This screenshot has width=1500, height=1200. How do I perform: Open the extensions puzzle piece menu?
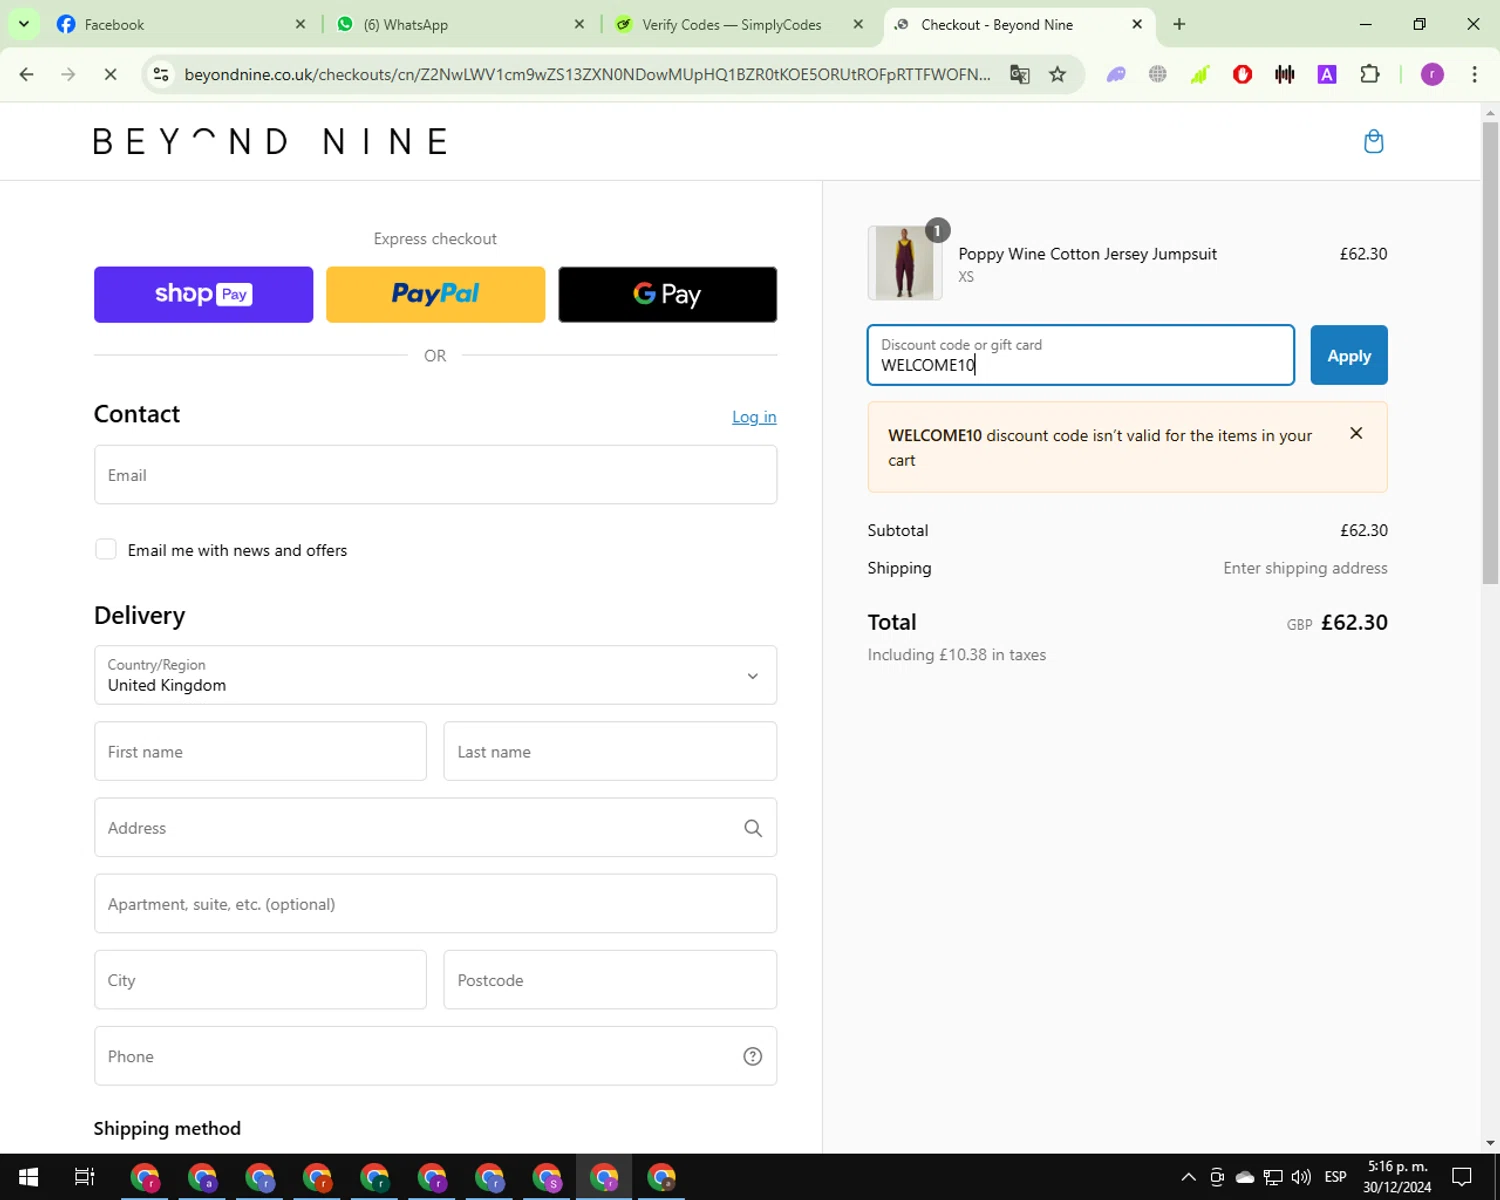tap(1370, 74)
